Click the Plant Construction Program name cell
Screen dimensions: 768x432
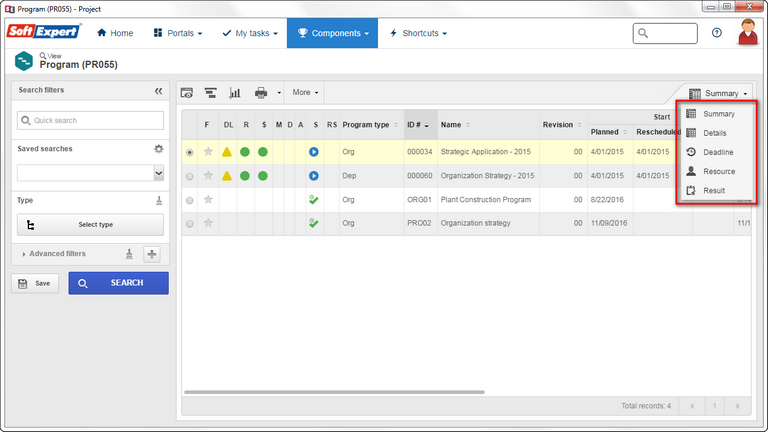click(488, 199)
